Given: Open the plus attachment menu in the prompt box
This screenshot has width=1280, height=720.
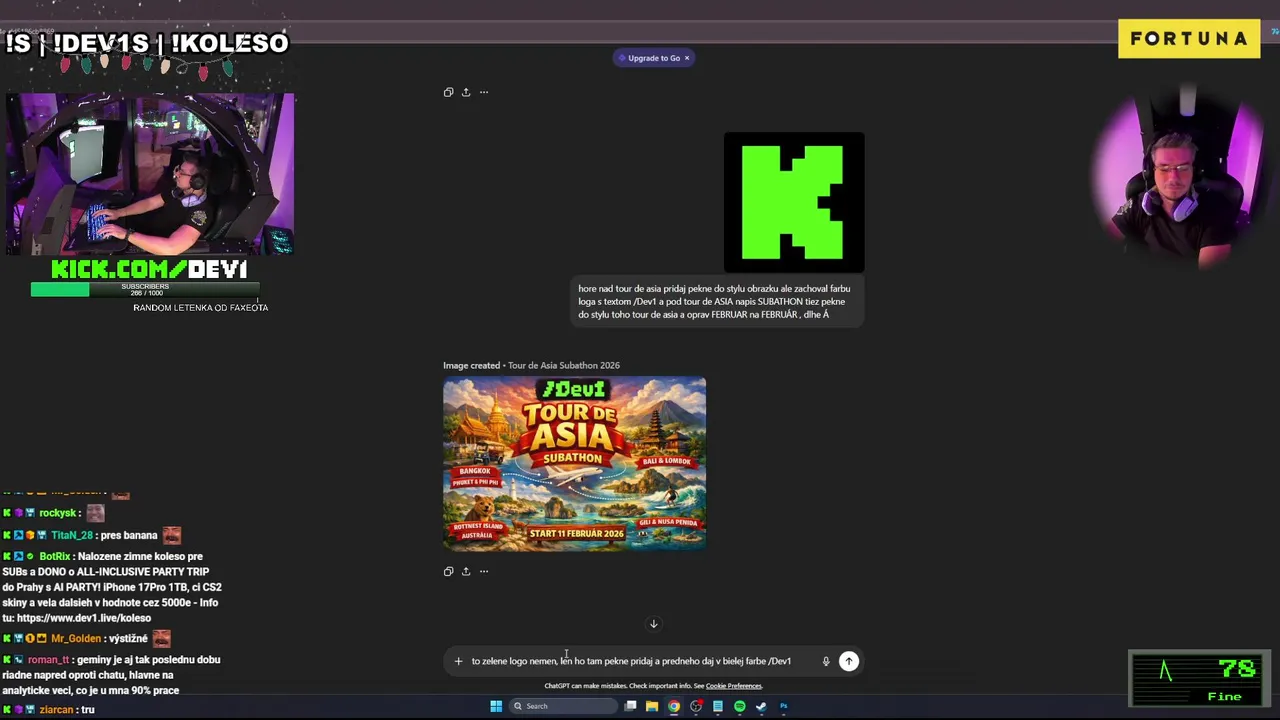Looking at the screenshot, I should pyautogui.click(x=458, y=661).
